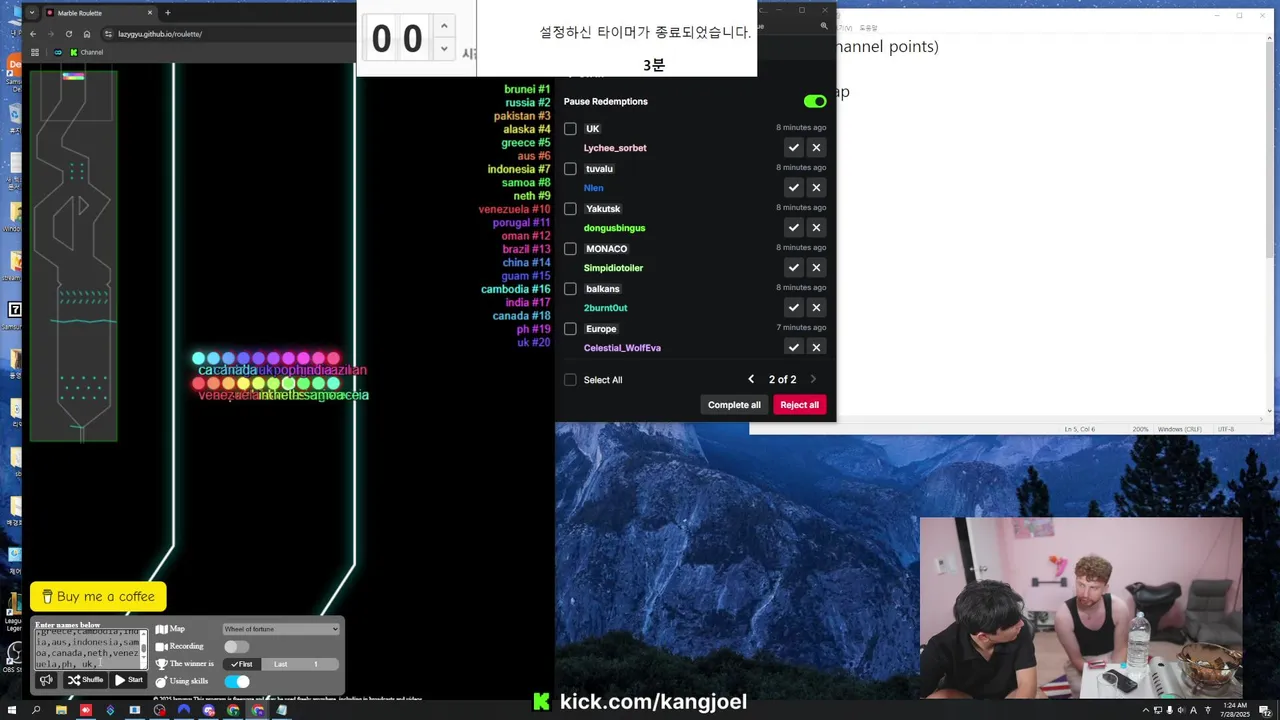Go to previous redemptions page
Screen dimensions: 1280x720
click(751, 380)
